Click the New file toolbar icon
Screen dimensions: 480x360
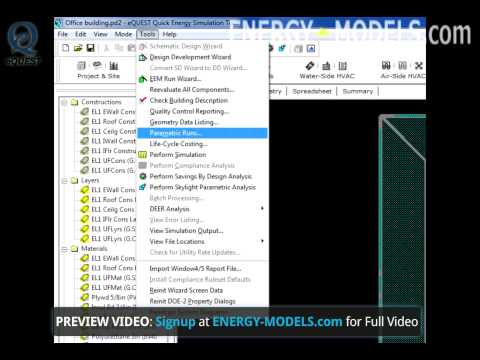tap(66, 48)
